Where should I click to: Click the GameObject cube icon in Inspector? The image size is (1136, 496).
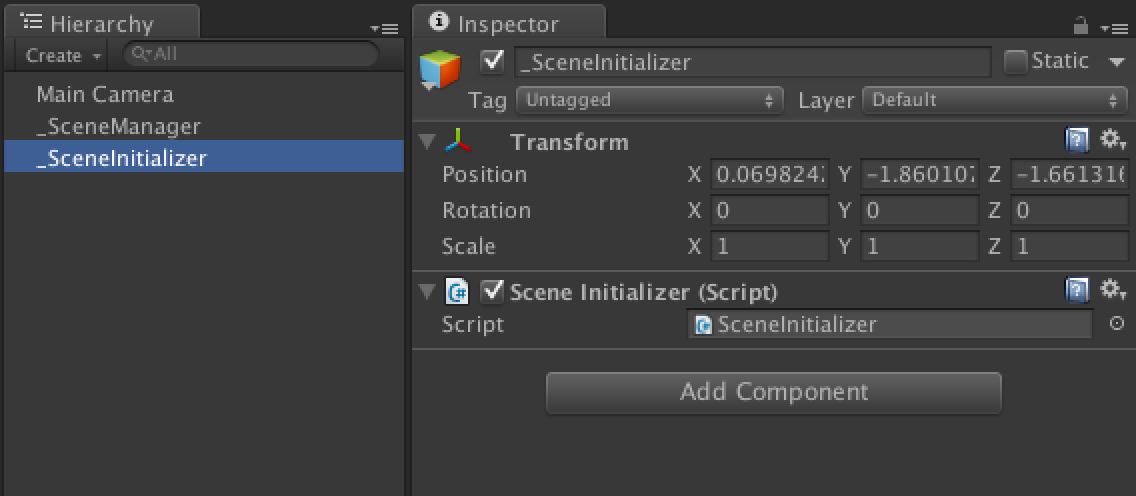coord(440,68)
